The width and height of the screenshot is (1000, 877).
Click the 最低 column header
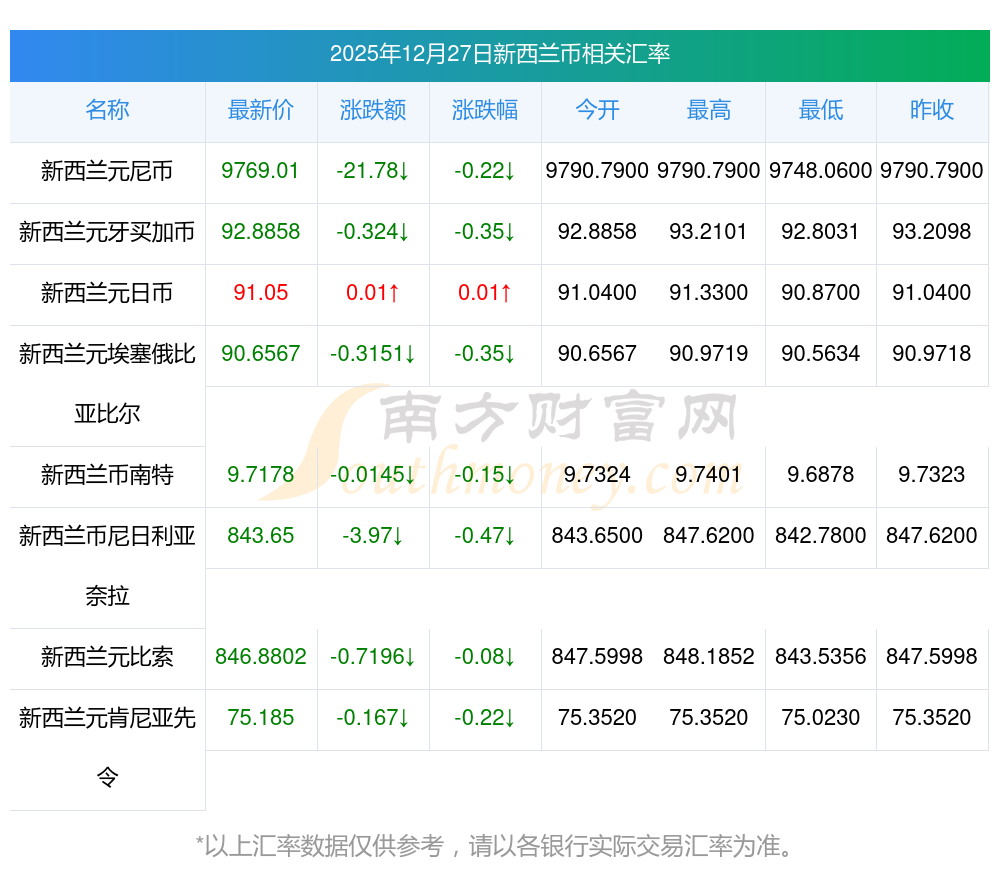tap(821, 110)
